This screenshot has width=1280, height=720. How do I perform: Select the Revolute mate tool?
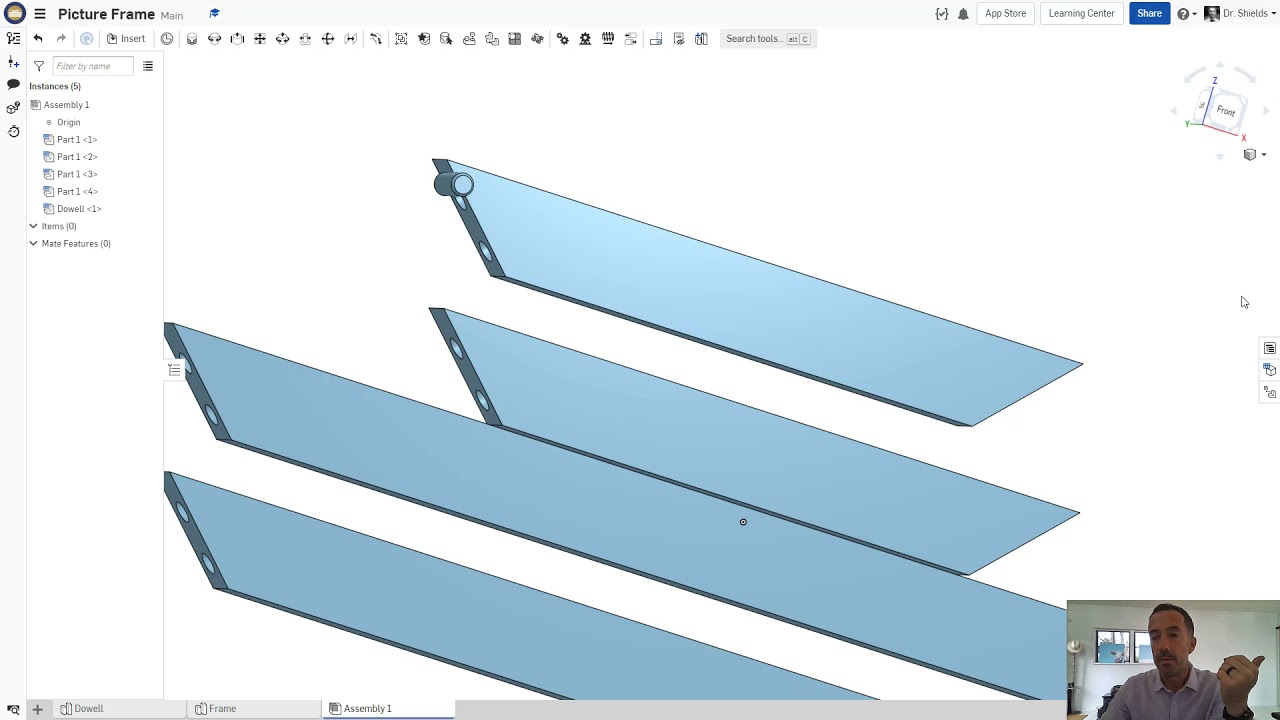[214, 39]
